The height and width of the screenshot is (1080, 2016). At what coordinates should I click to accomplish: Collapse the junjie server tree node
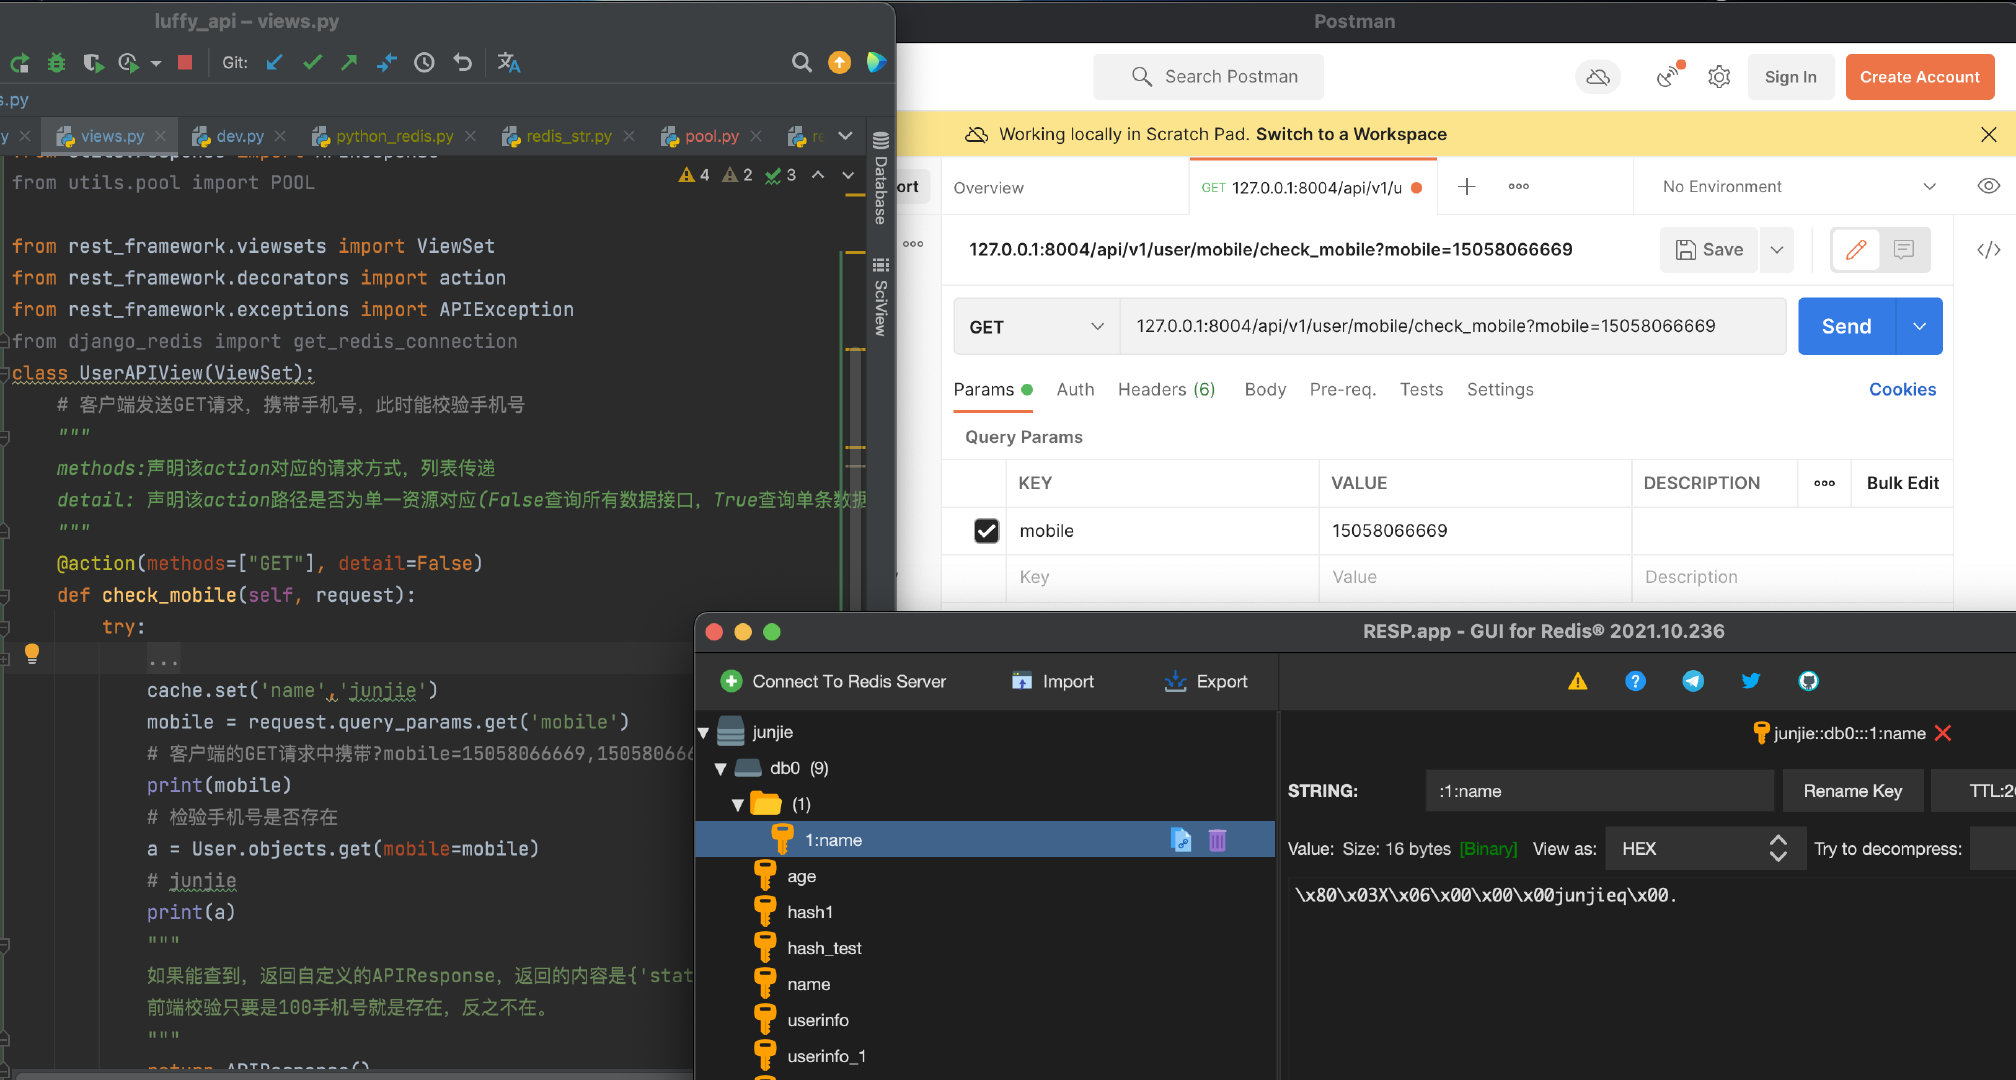[x=703, y=733]
